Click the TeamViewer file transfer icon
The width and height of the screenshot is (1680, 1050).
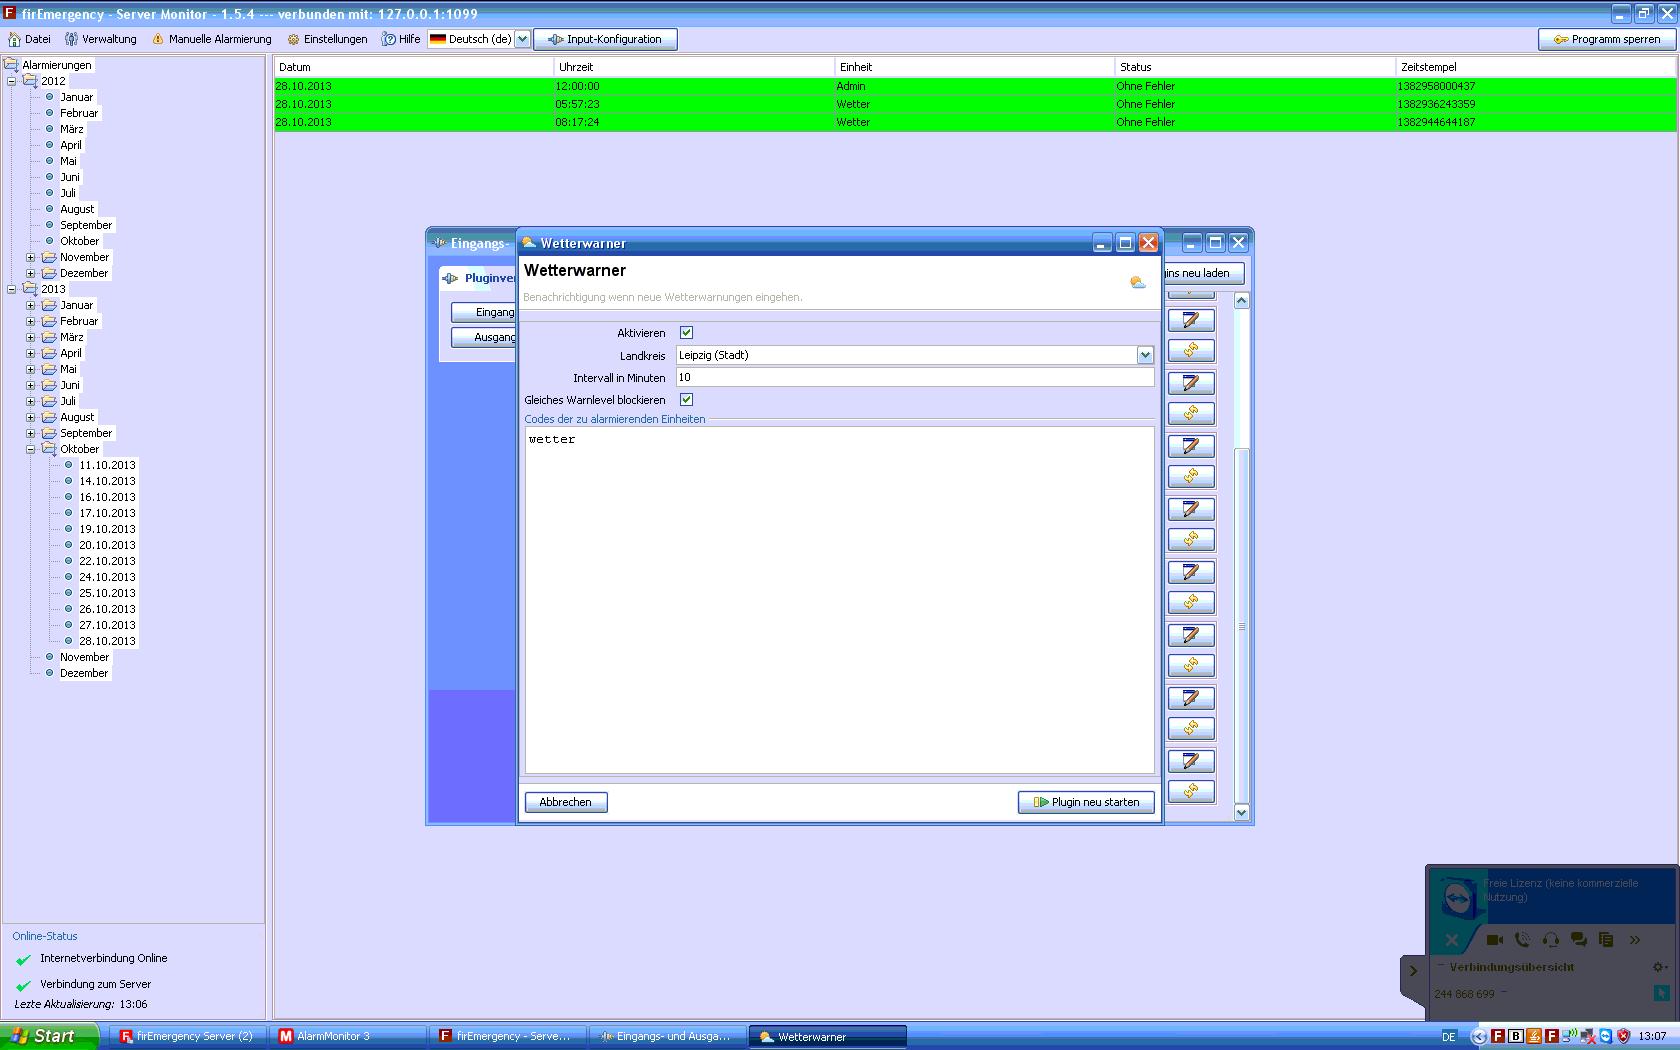(1606, 940)
